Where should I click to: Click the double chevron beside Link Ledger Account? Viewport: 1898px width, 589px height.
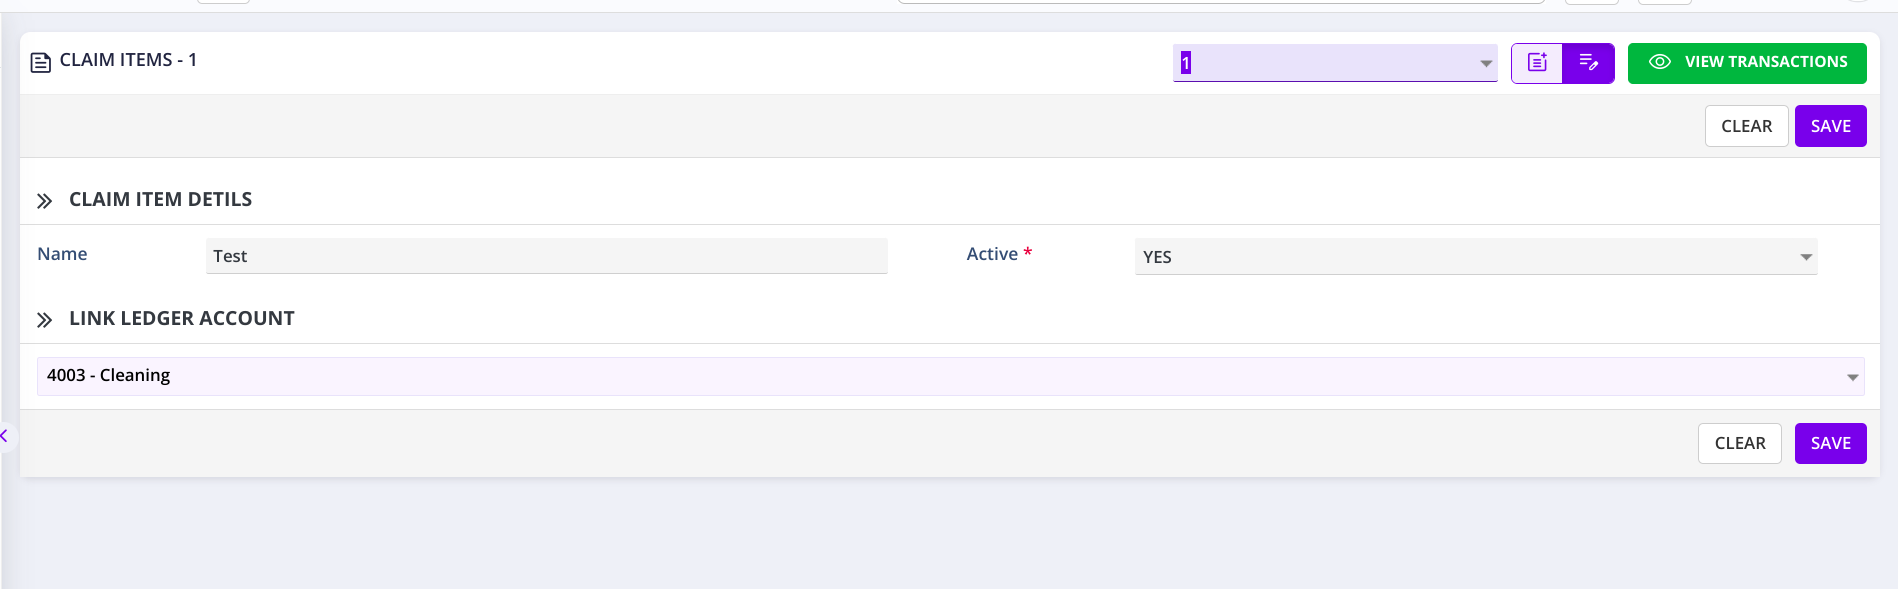(x=44, y=320)
